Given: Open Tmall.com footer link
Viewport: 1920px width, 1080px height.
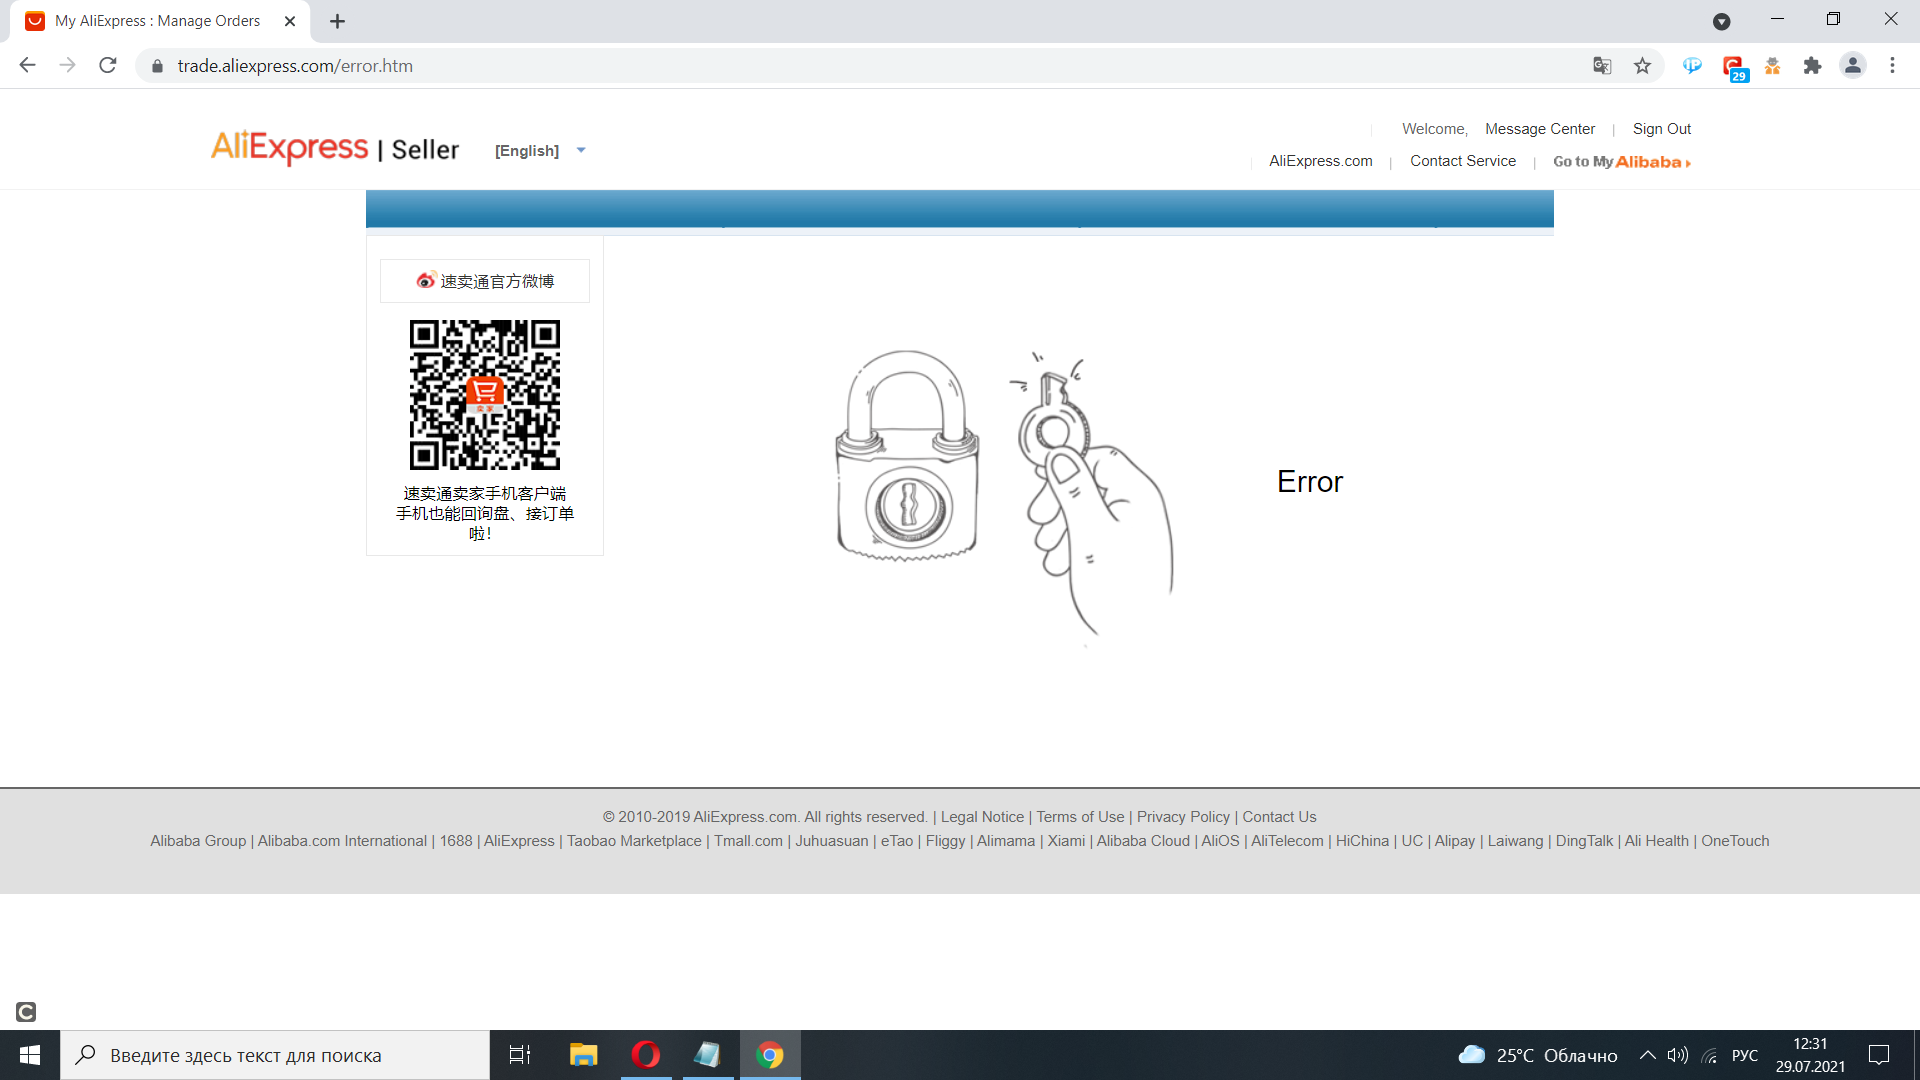Looking at the screenshot, I should 748,841.
